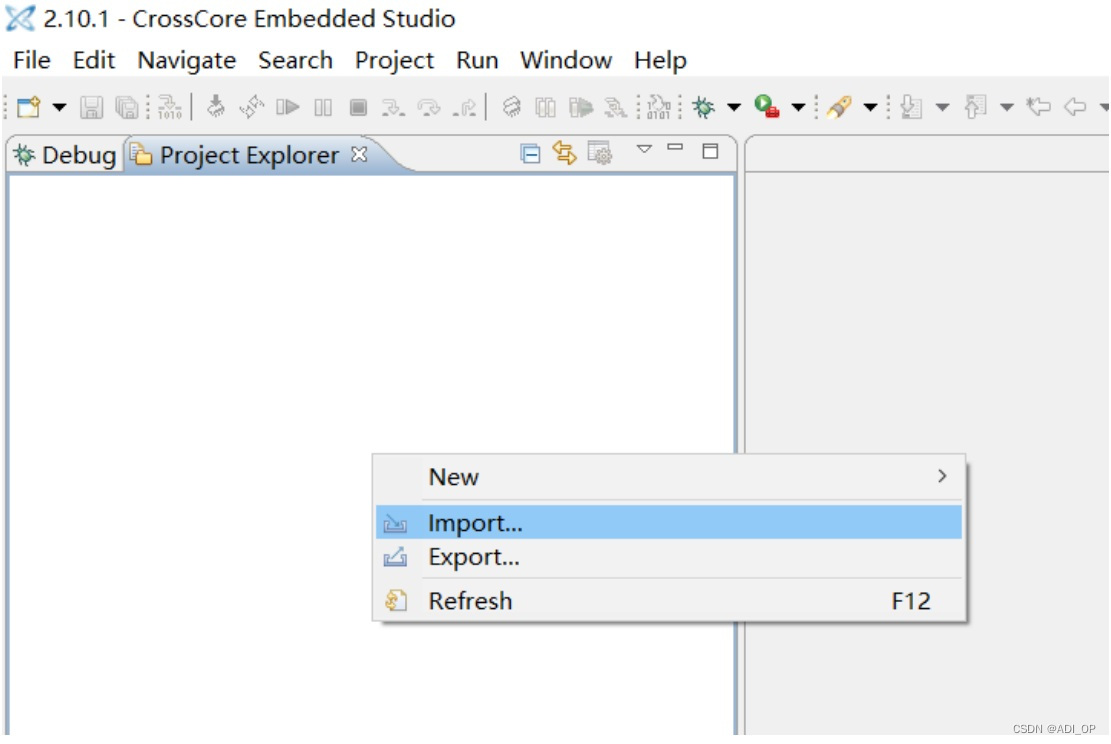This screenshot has width=1111, height=744.
Task: Click the Terminate (stop square) debug icon
Action: coord(359,107)
